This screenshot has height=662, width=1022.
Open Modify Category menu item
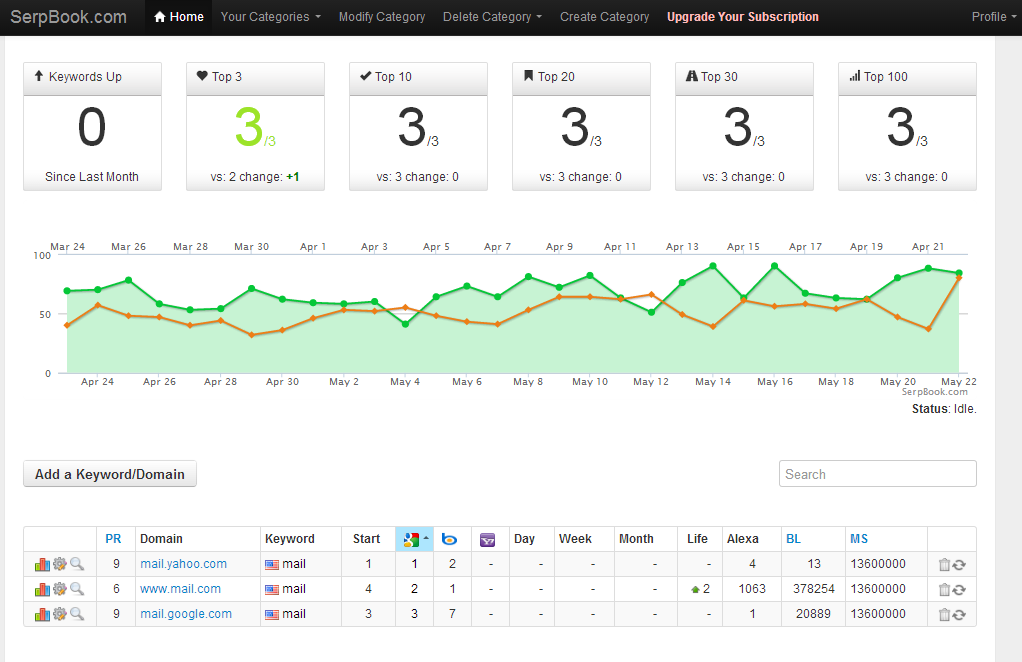pyautogui.click(x=382, y=17)
